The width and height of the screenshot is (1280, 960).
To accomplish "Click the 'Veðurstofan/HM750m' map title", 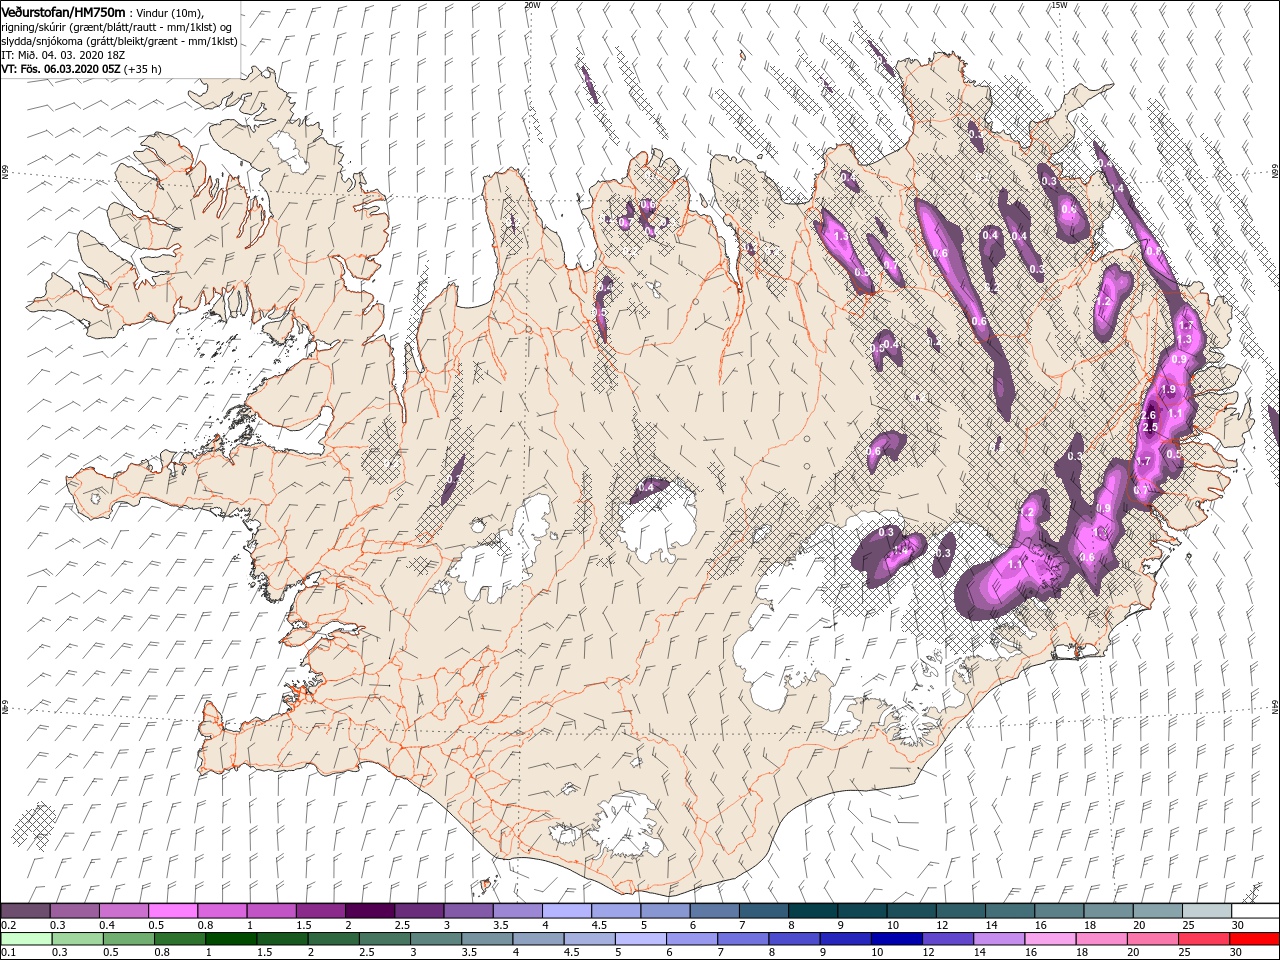I will [63, 11].
